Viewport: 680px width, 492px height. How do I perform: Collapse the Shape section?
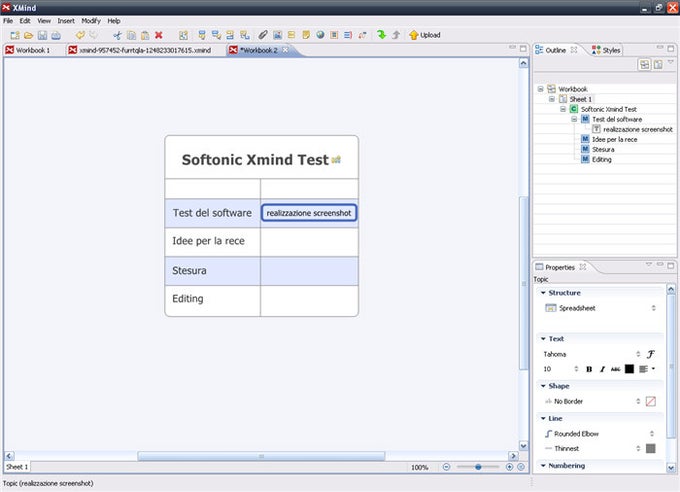543,386
